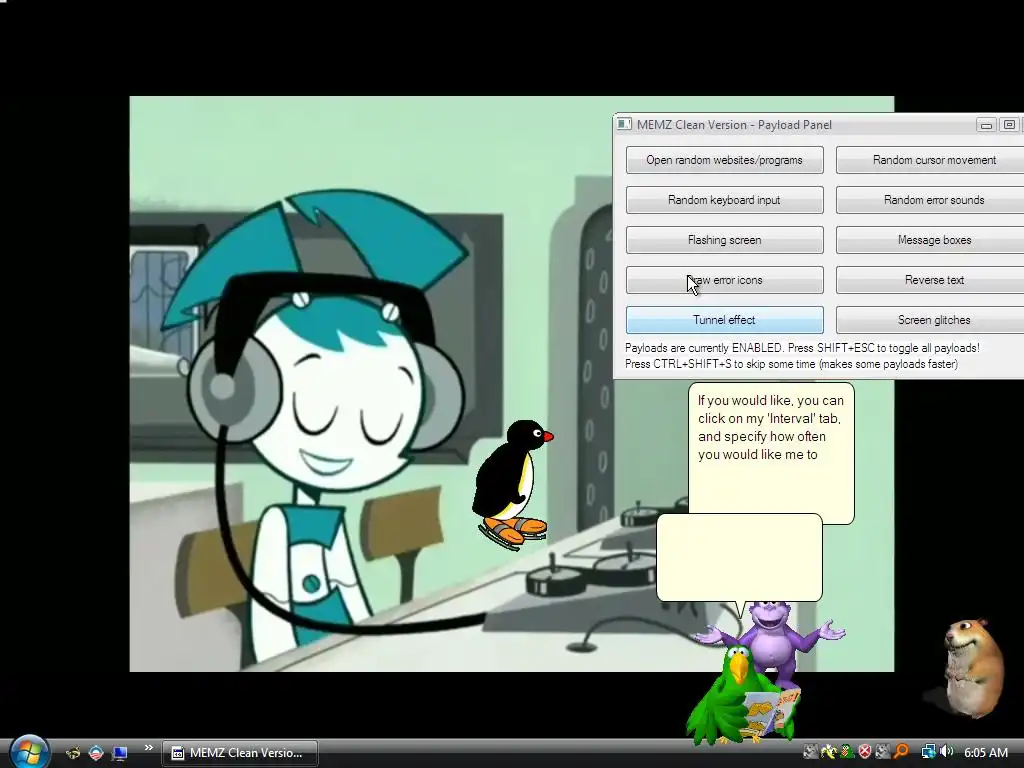This screenshot has width=1024, height=768.
Task: Enable the Reverse text payload
Action: (930, 280)
